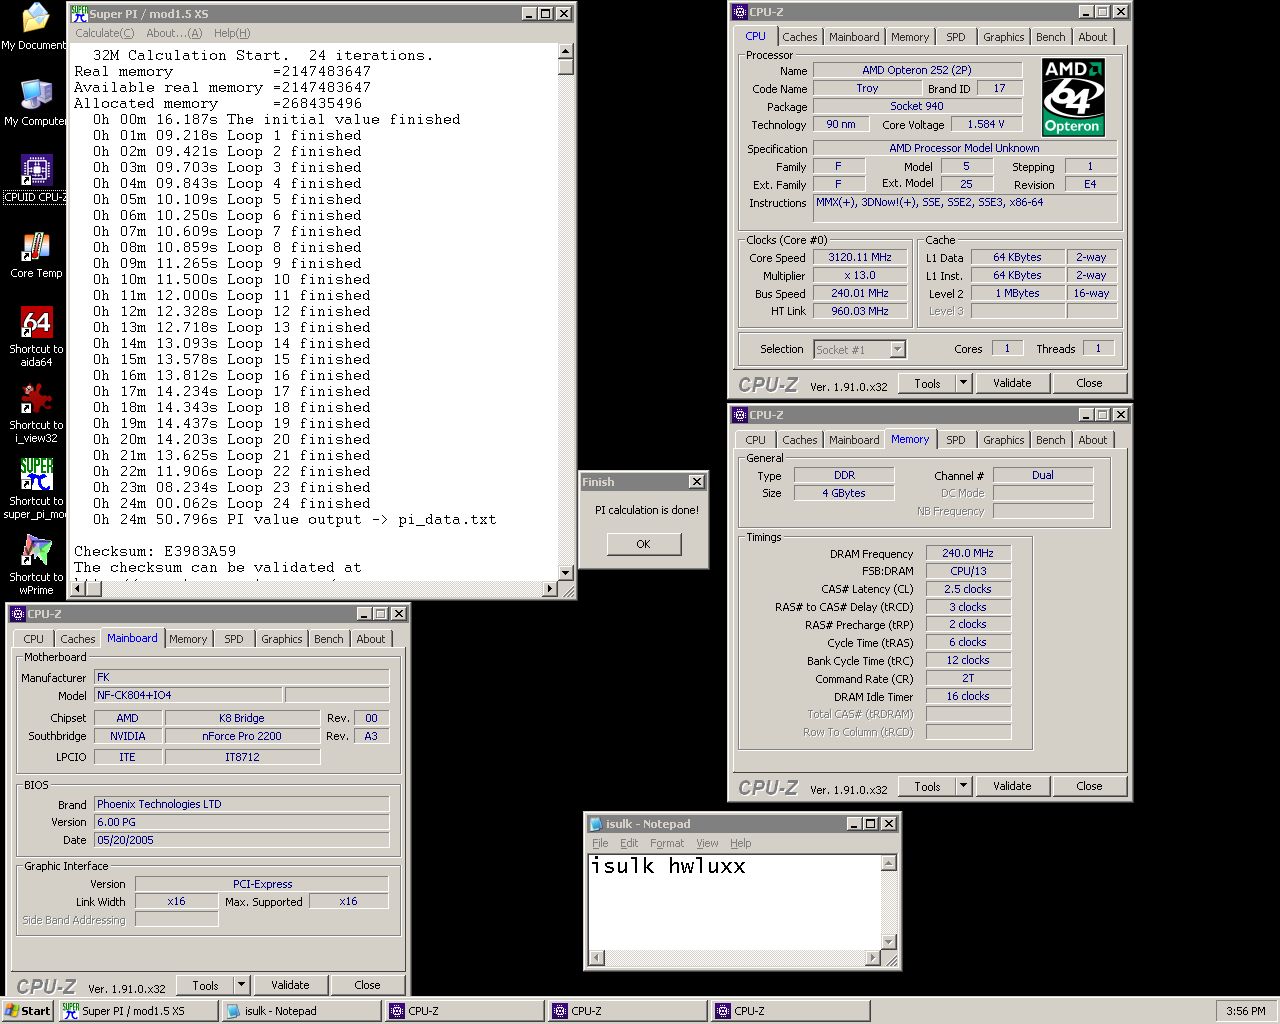Image resolution: width=1280 pixels, height=1024 pixels.
Task: Click Super PI vertical scrollbar up arrow
Action: coord(565,51)
